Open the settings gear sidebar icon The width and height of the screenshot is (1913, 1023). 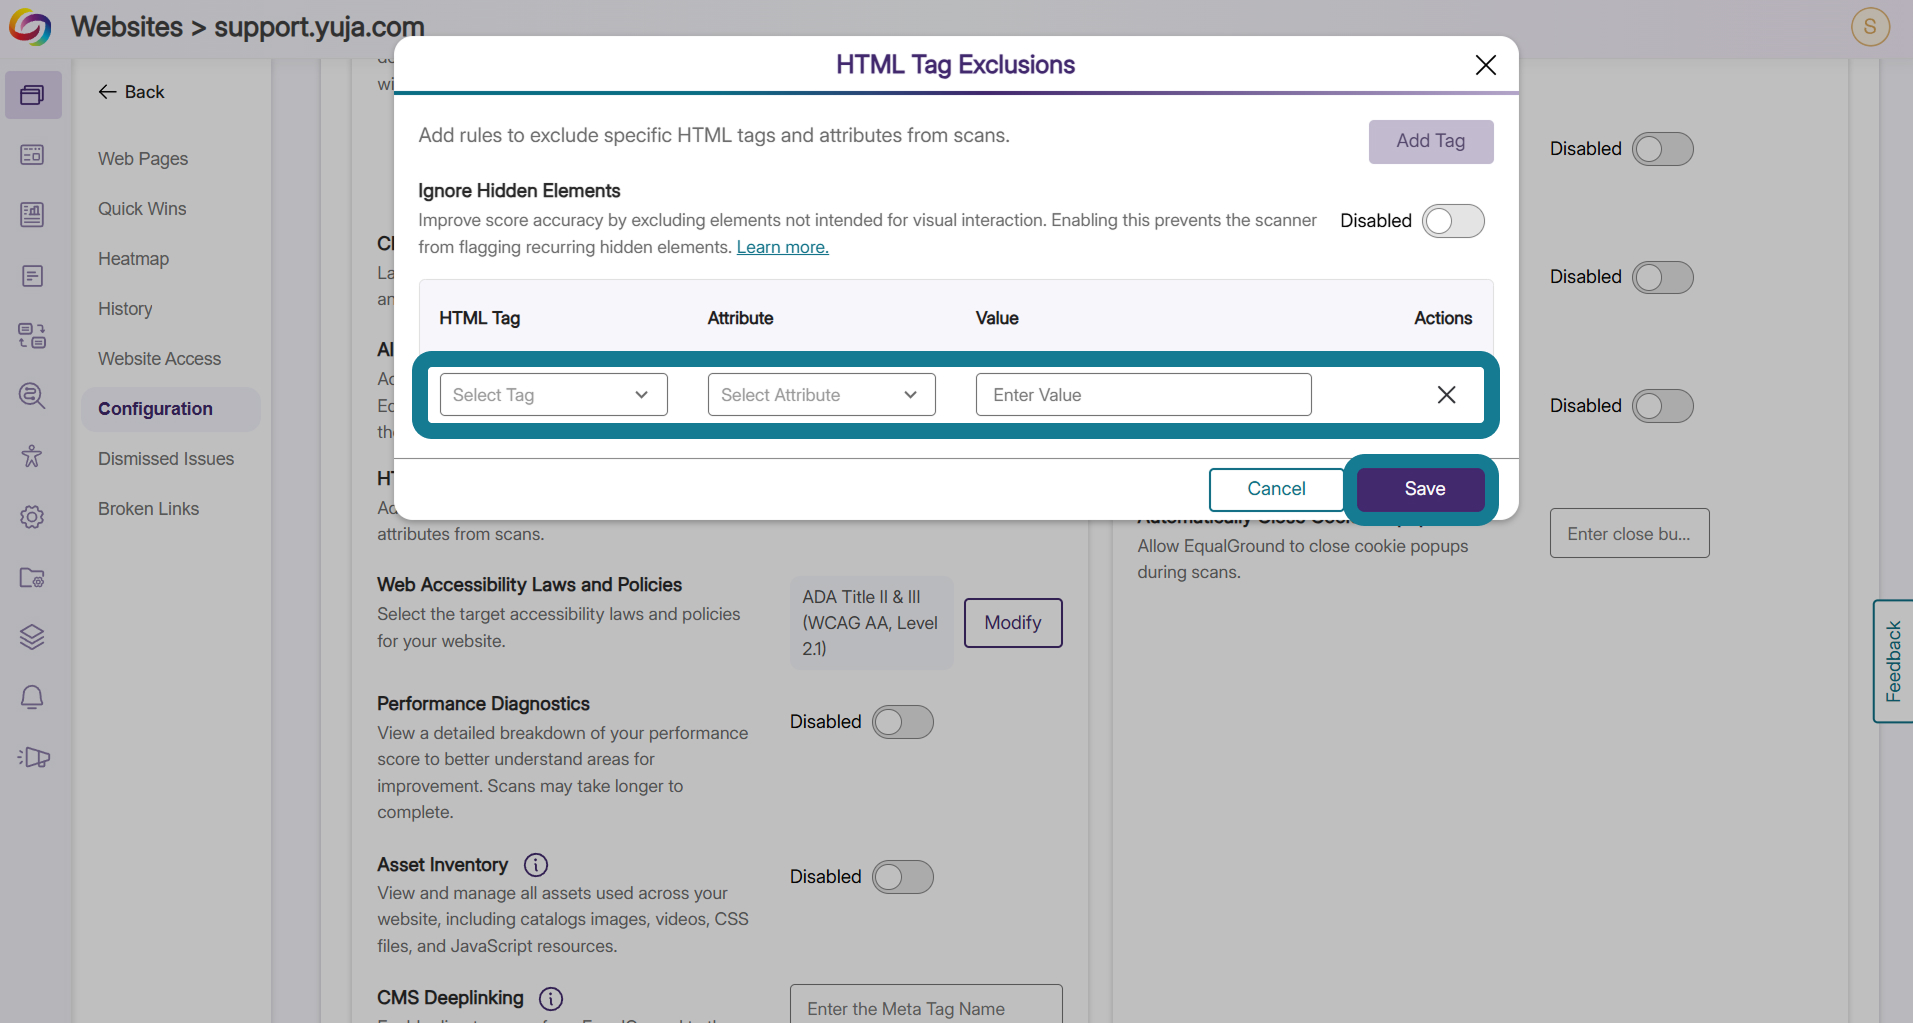(x=33, y=517)
